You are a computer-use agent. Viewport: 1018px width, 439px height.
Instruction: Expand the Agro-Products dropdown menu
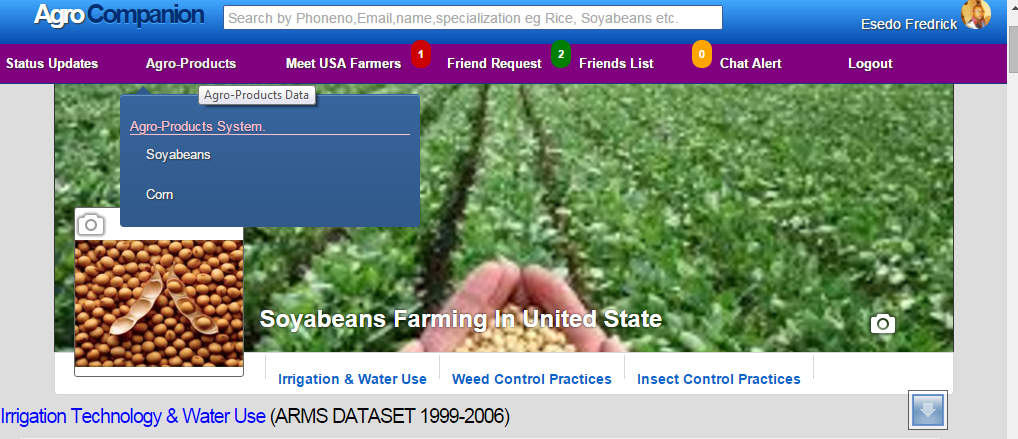(191, 64)
